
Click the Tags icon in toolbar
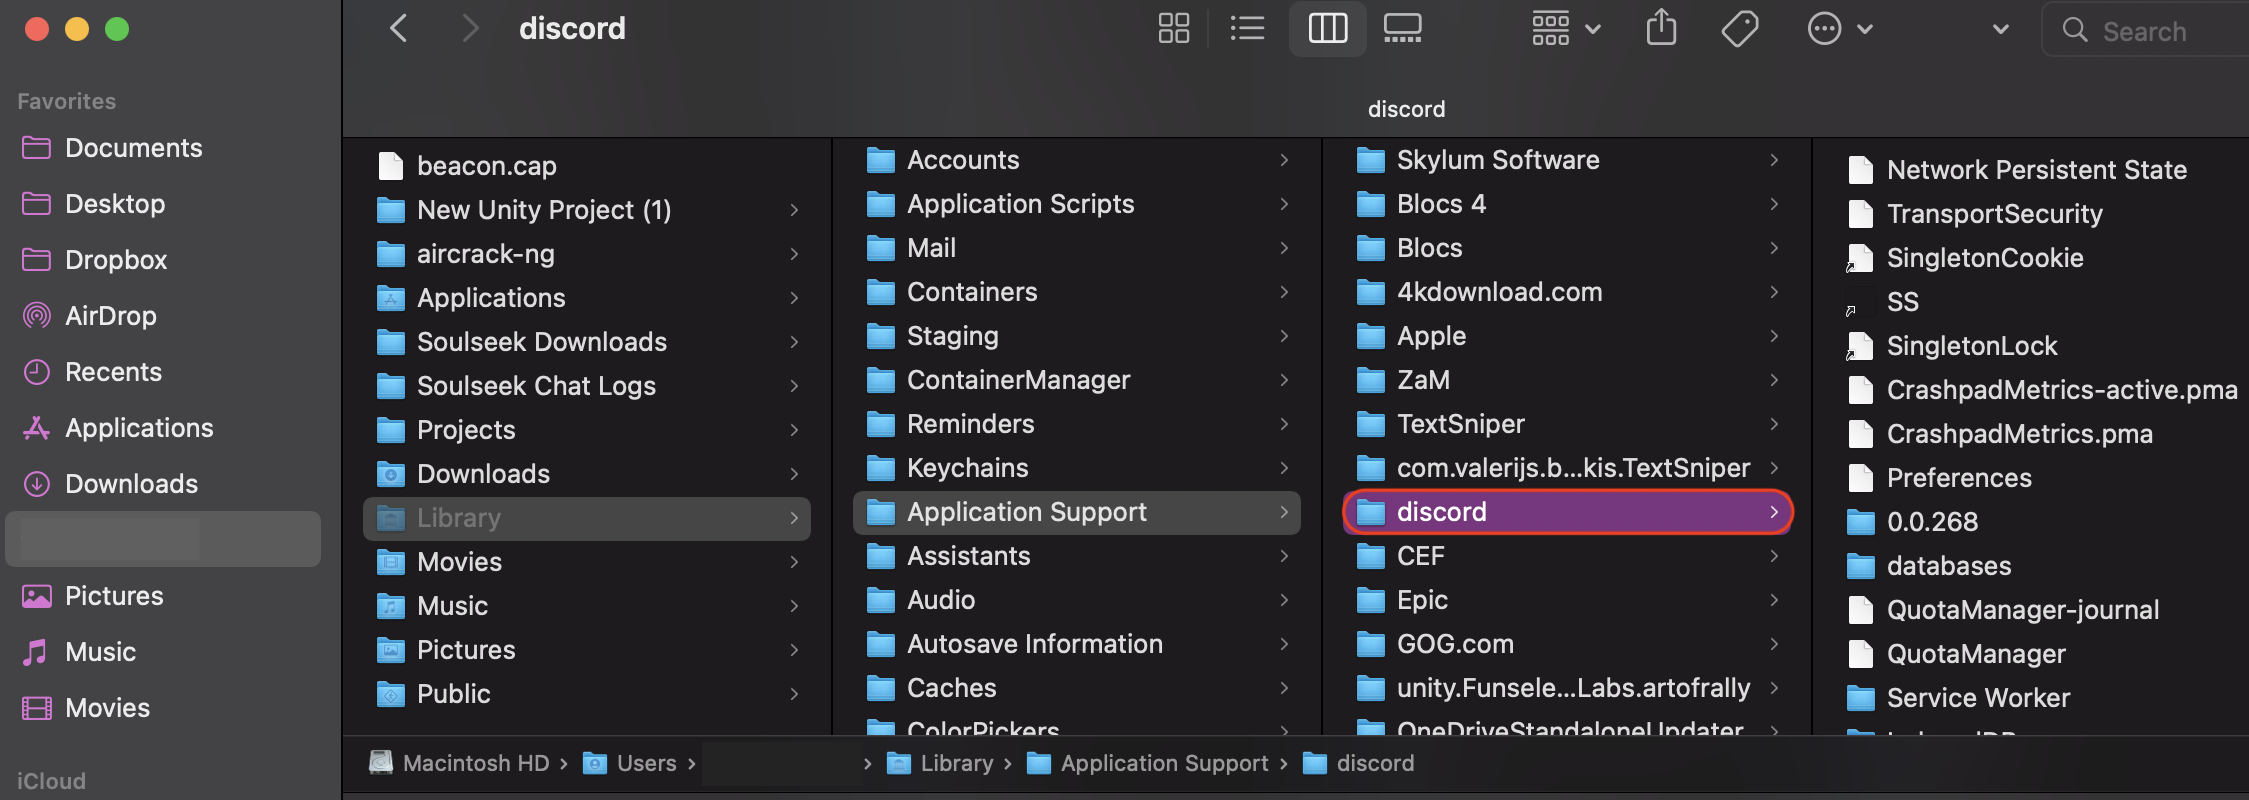[x=1740, y=29]
